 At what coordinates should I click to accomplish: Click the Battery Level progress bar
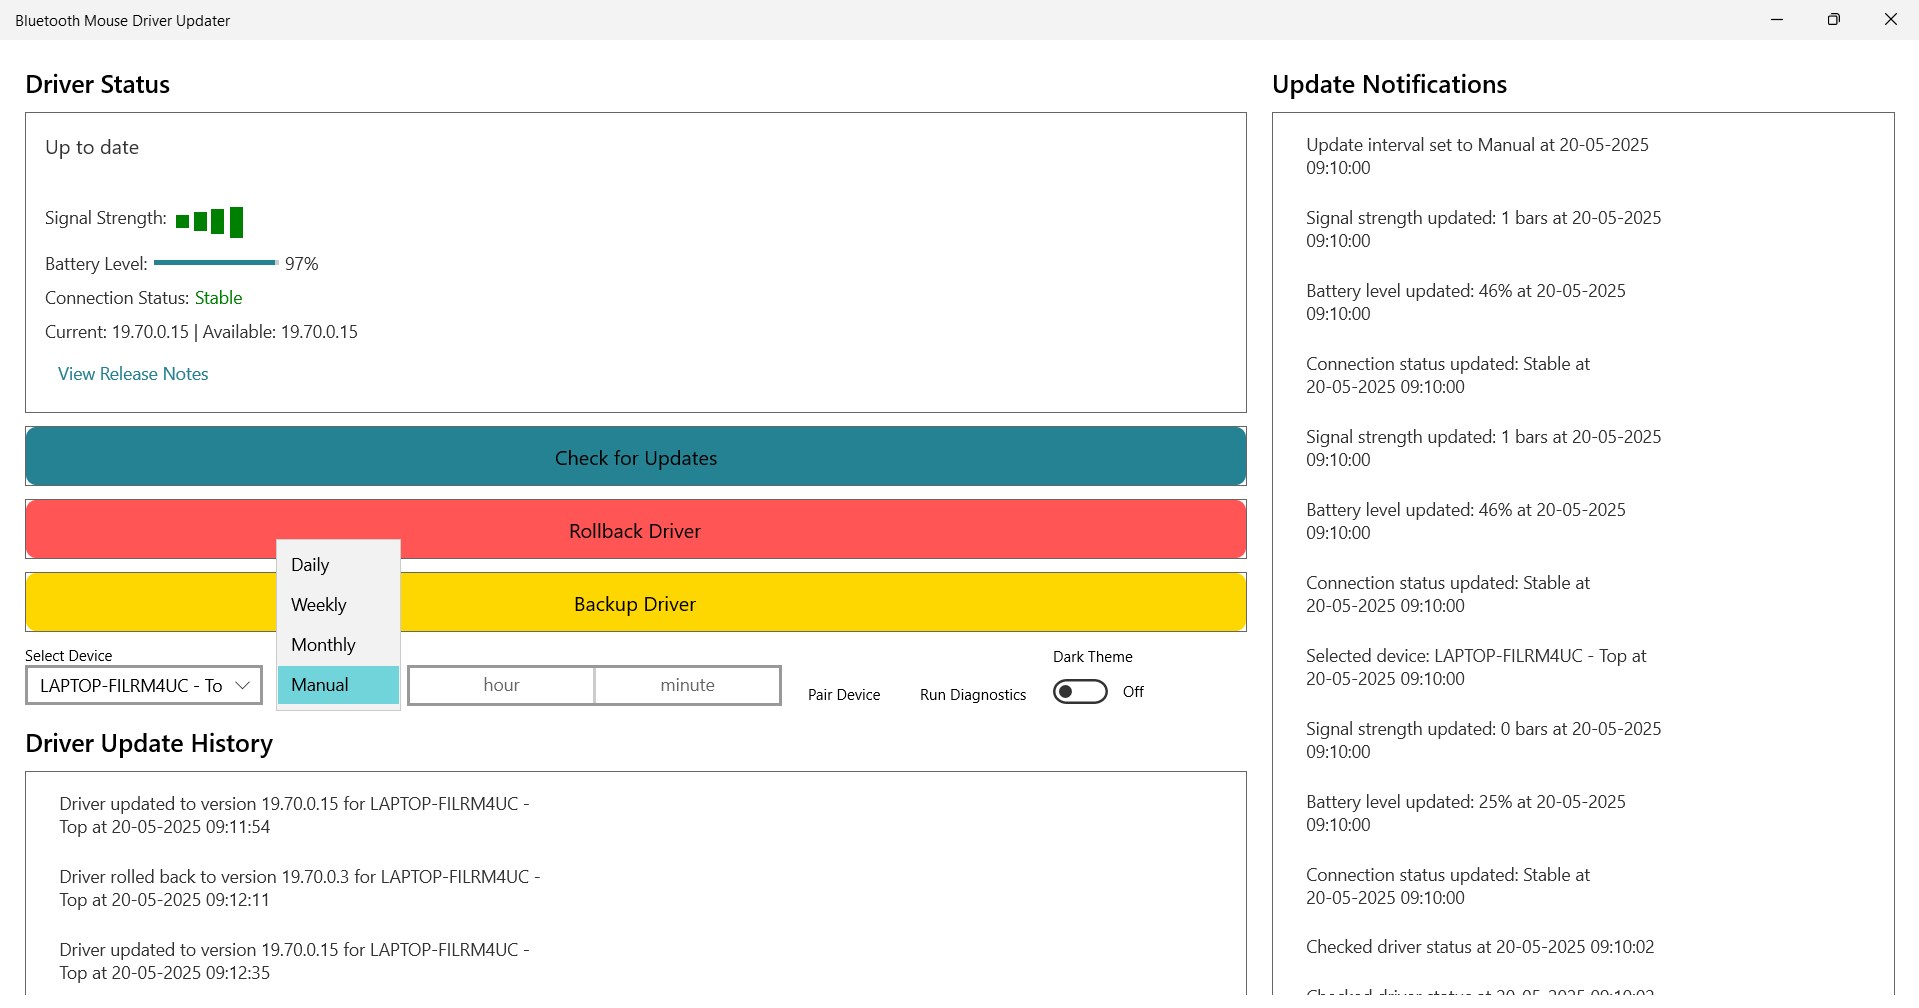point(216,263)
